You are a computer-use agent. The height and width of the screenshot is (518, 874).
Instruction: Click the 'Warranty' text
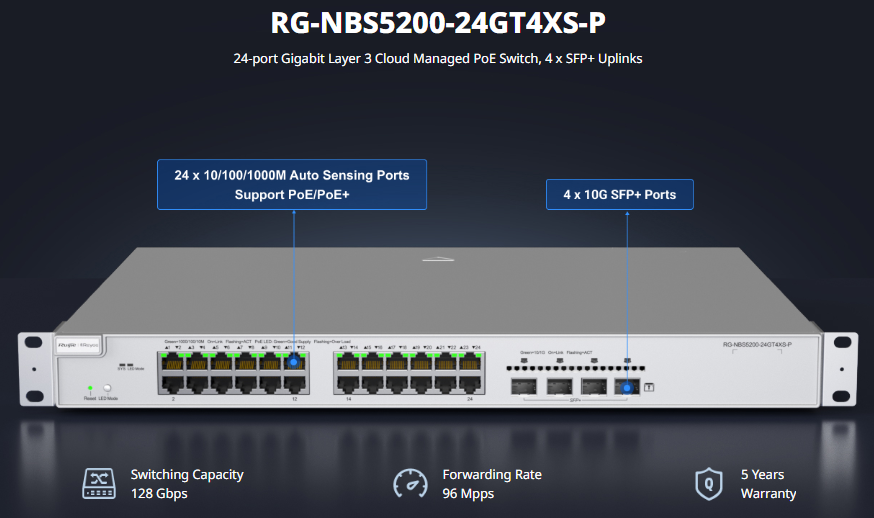[768, 493]
